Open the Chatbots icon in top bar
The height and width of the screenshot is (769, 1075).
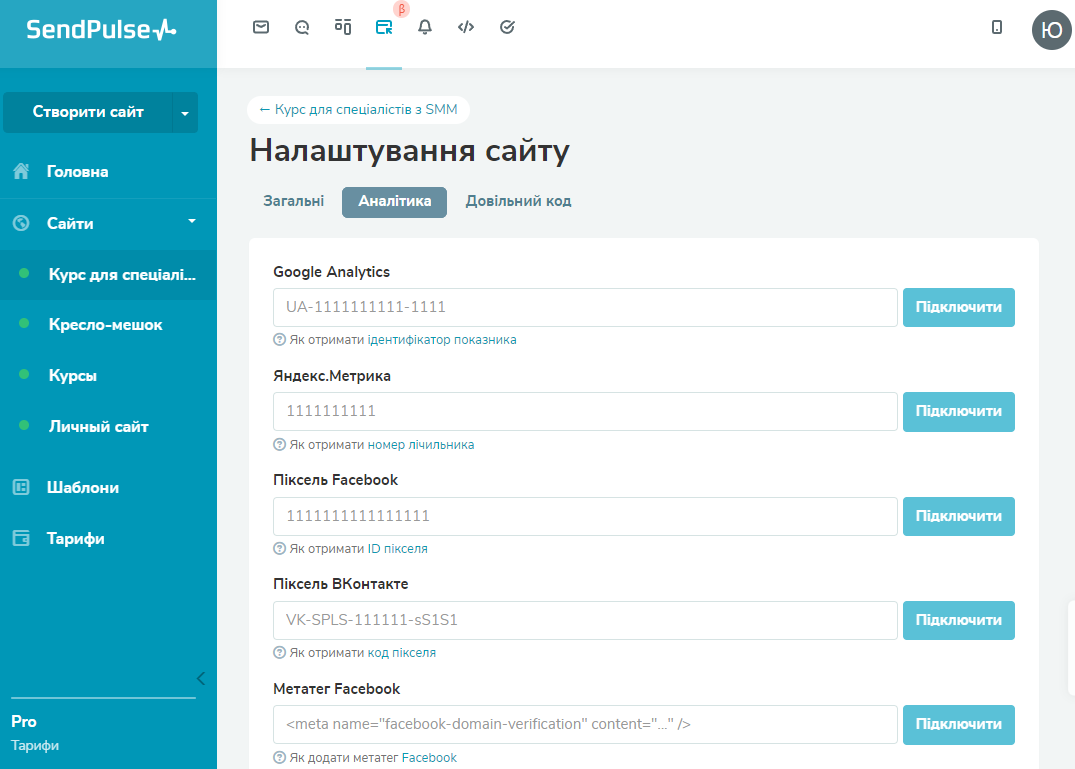(302, 27)
